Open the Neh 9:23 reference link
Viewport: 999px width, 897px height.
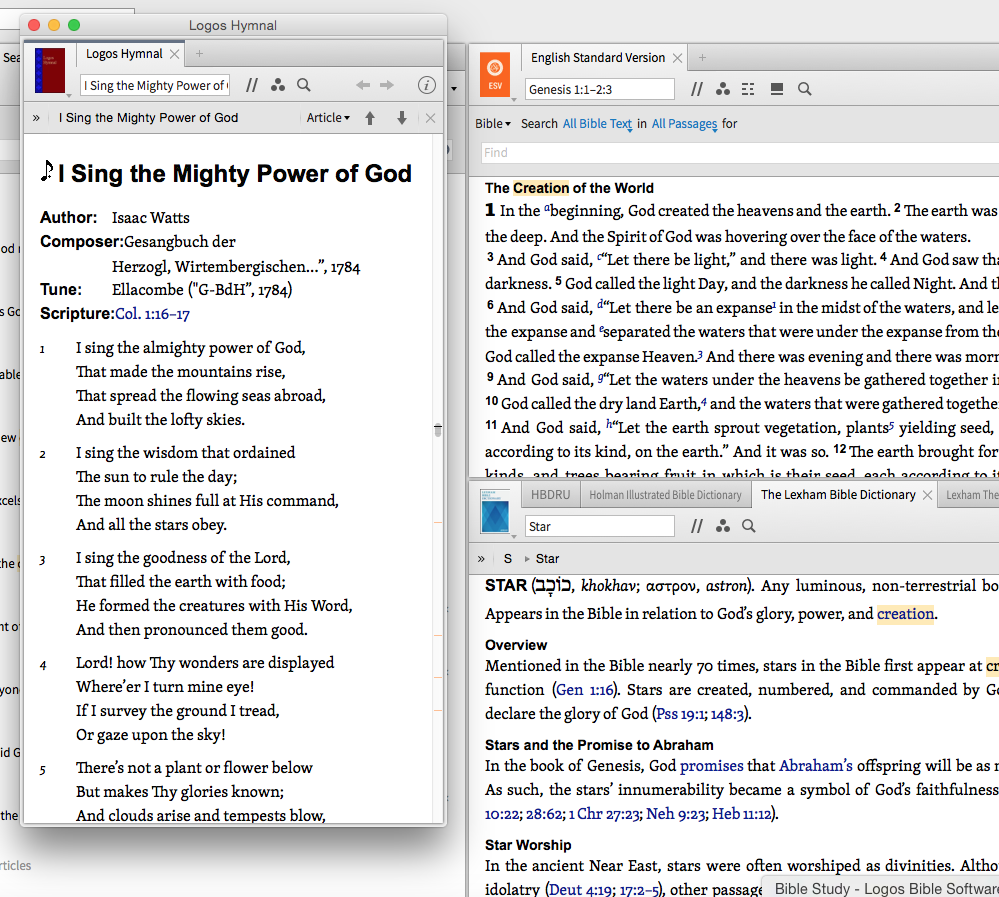676,814
